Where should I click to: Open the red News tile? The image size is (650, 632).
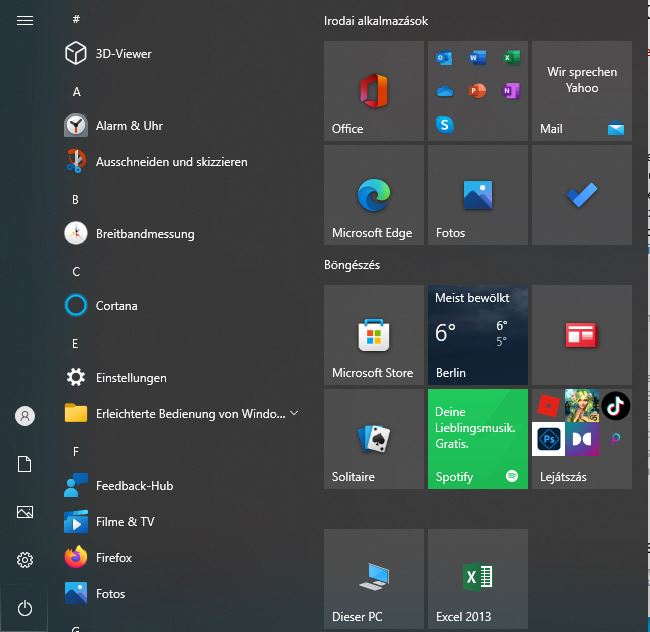coord(582,335)
